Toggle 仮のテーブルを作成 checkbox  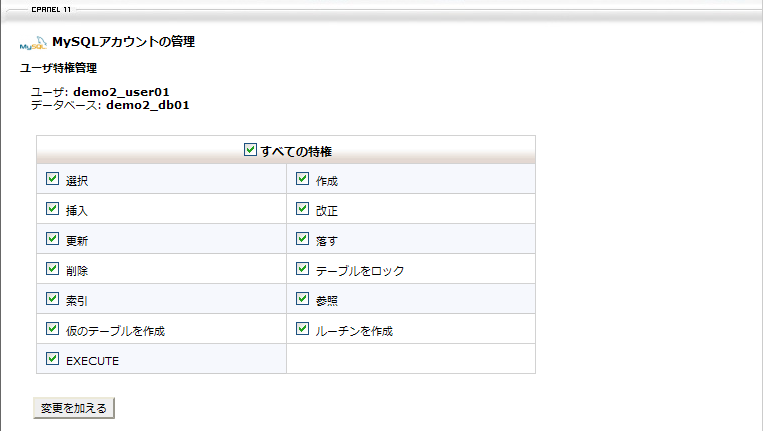[53, 328]
